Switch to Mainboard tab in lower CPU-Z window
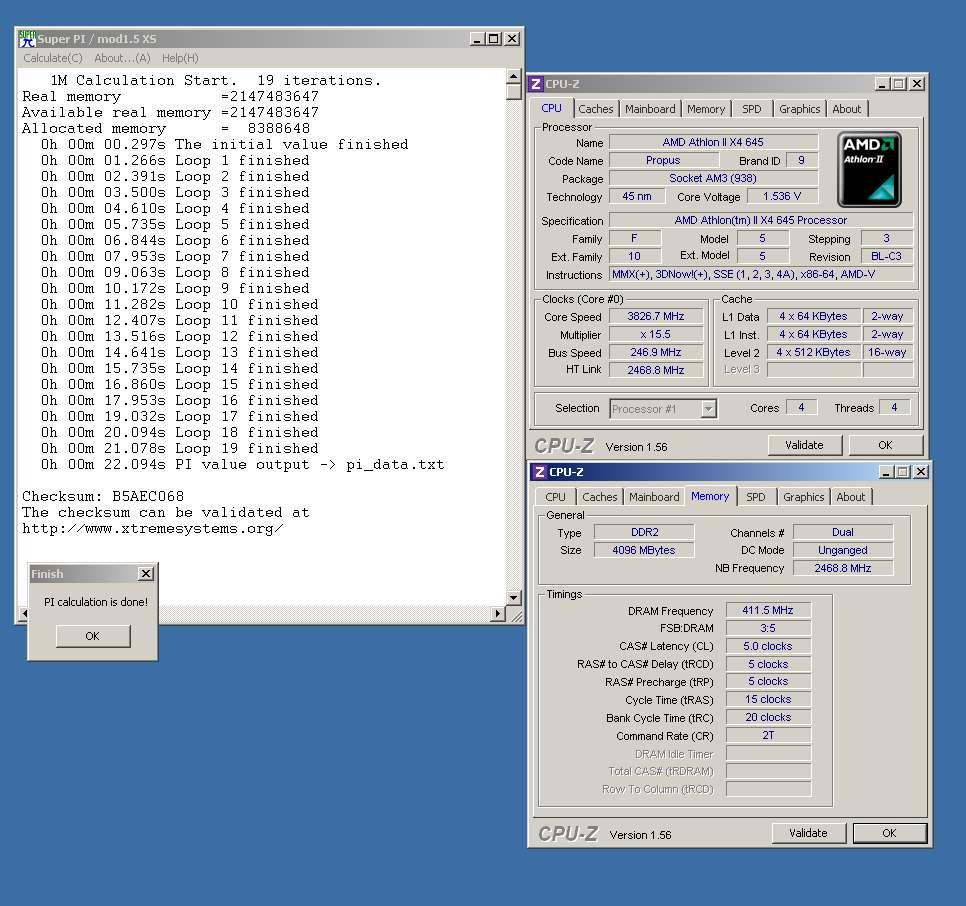966x906 pixels. pos(654,497)
